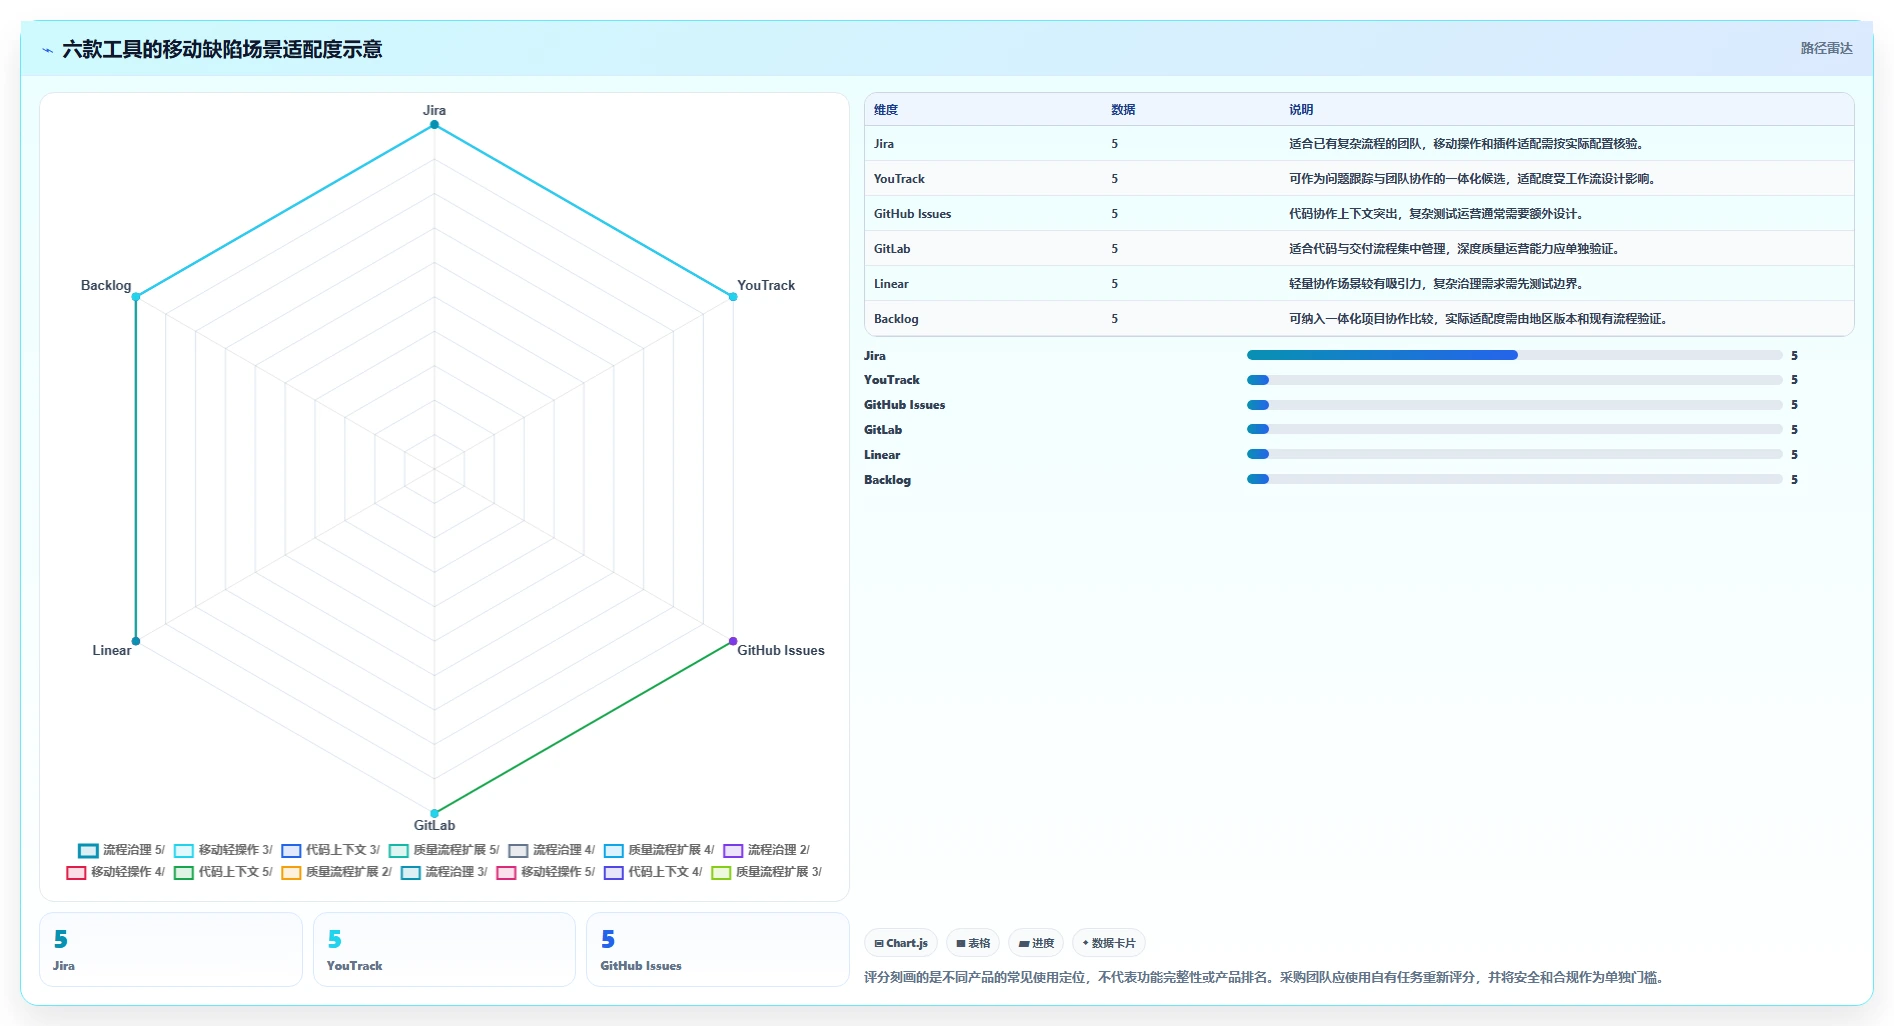
Task: Open the GitHub Issues stat card
Action: (x=717, y=950)
